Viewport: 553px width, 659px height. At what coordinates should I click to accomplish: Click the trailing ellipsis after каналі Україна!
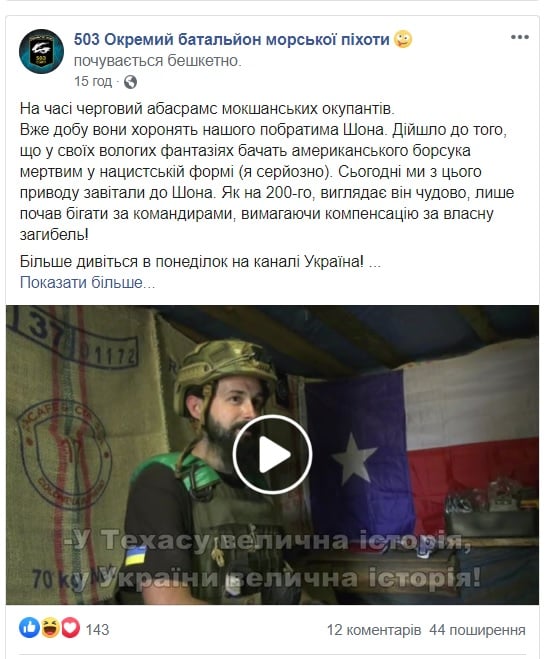pos(374,262)
